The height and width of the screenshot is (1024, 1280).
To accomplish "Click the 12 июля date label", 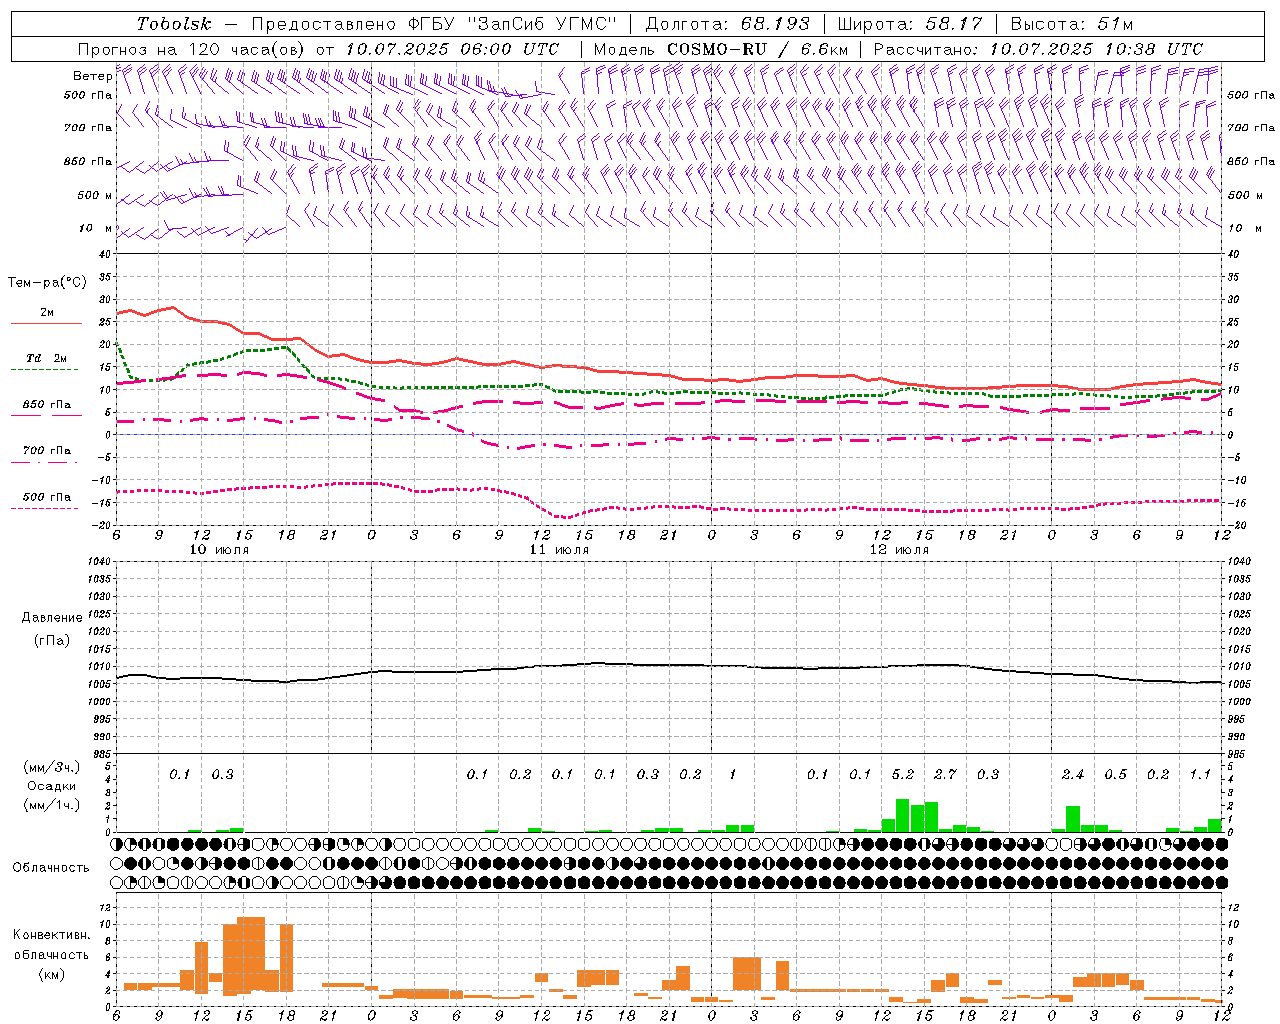I will coord(899,549).
